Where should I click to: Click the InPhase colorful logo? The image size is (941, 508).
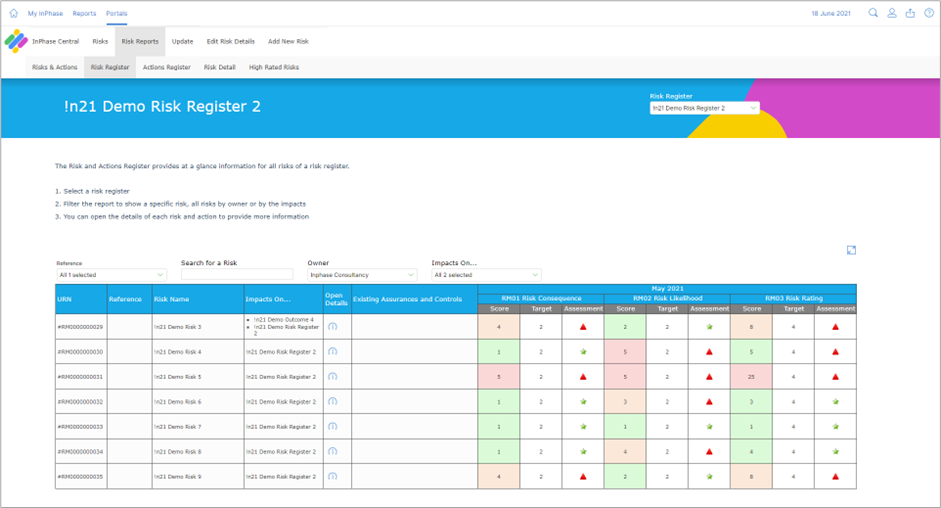click(x=16, y=41)
